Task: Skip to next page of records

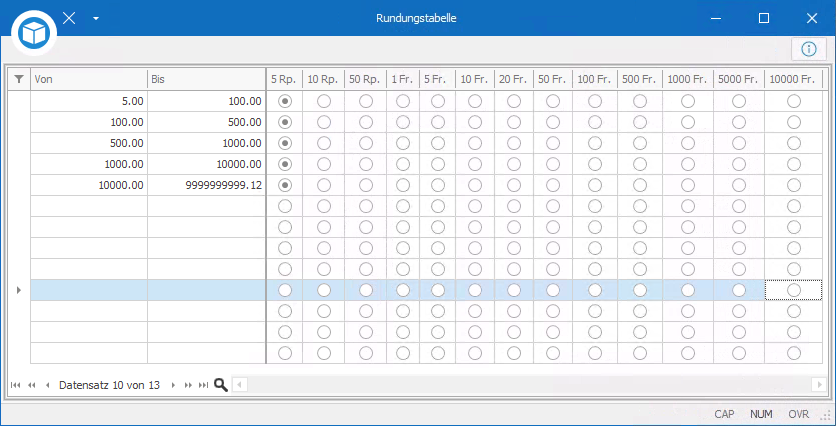Action: tap(188, 385)
